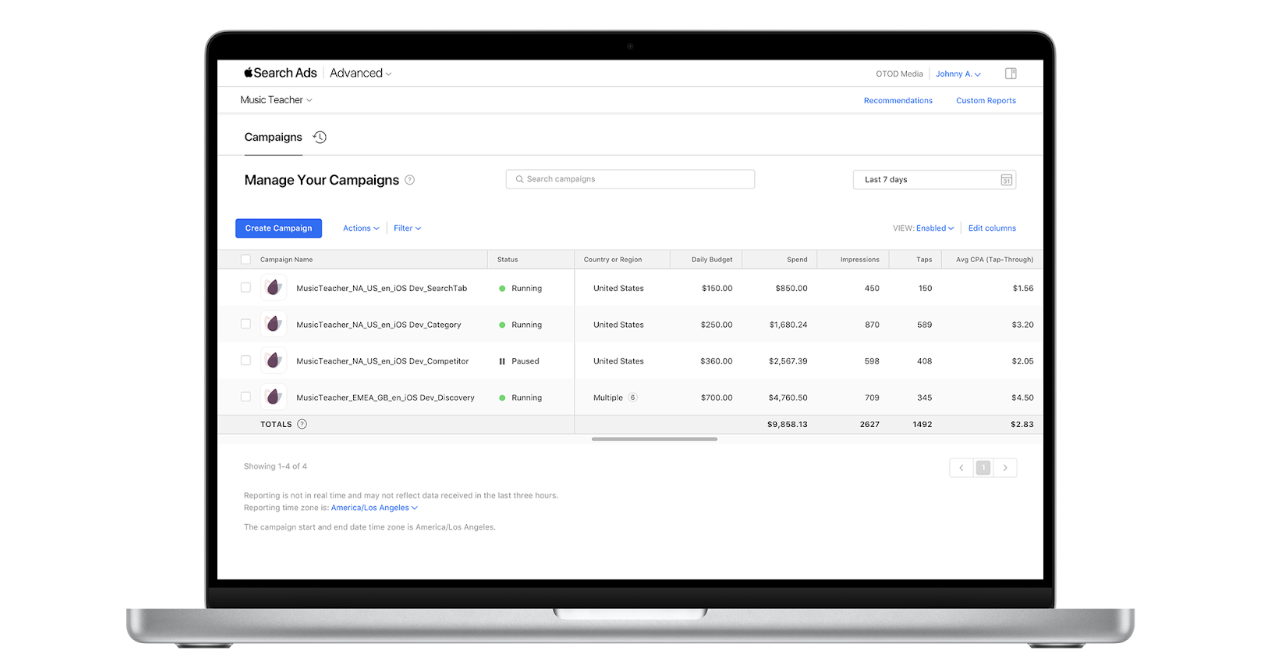Image resolution: width=1266 pixels, height=672 pixels.
Task: Select the checkbox for the Category campaign
Action: tap(246, 324)
